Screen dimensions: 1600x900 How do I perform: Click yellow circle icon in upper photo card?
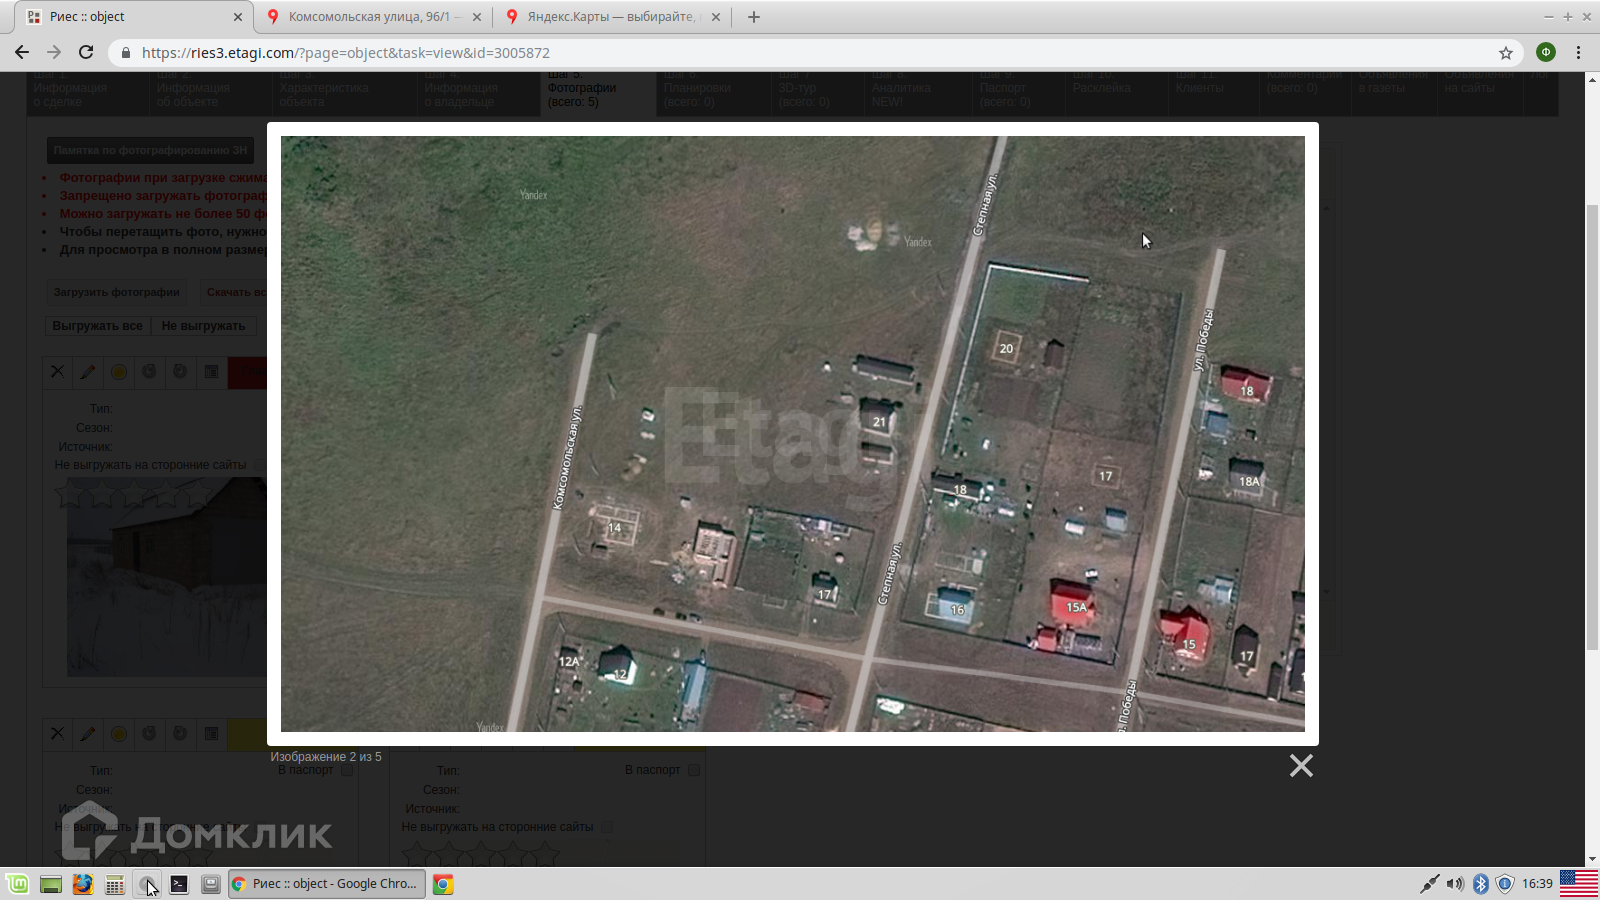[x=119, y=372]
